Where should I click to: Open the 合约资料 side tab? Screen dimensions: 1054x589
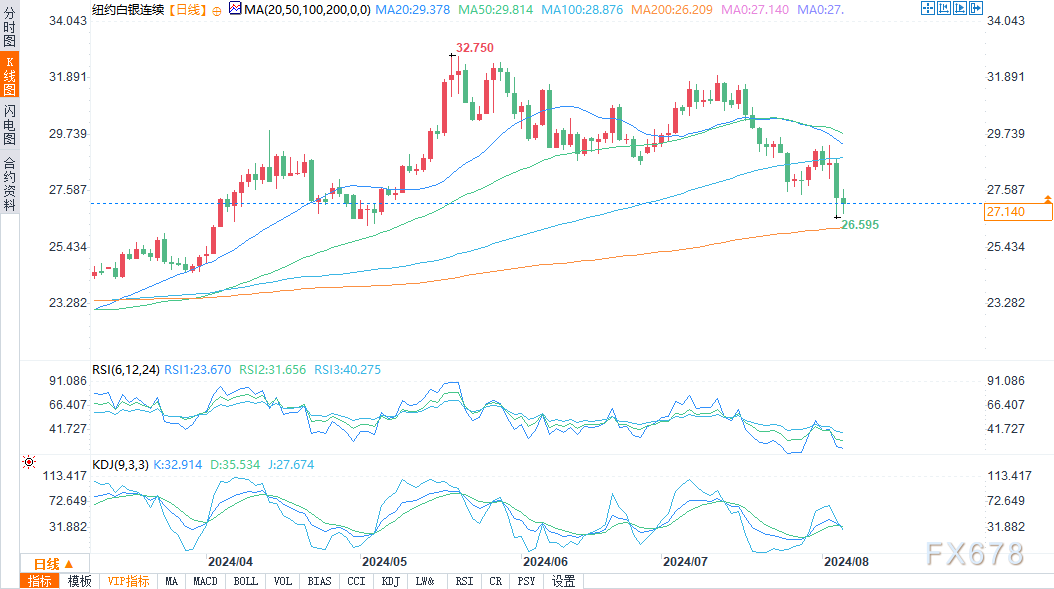tap(9, 183)
